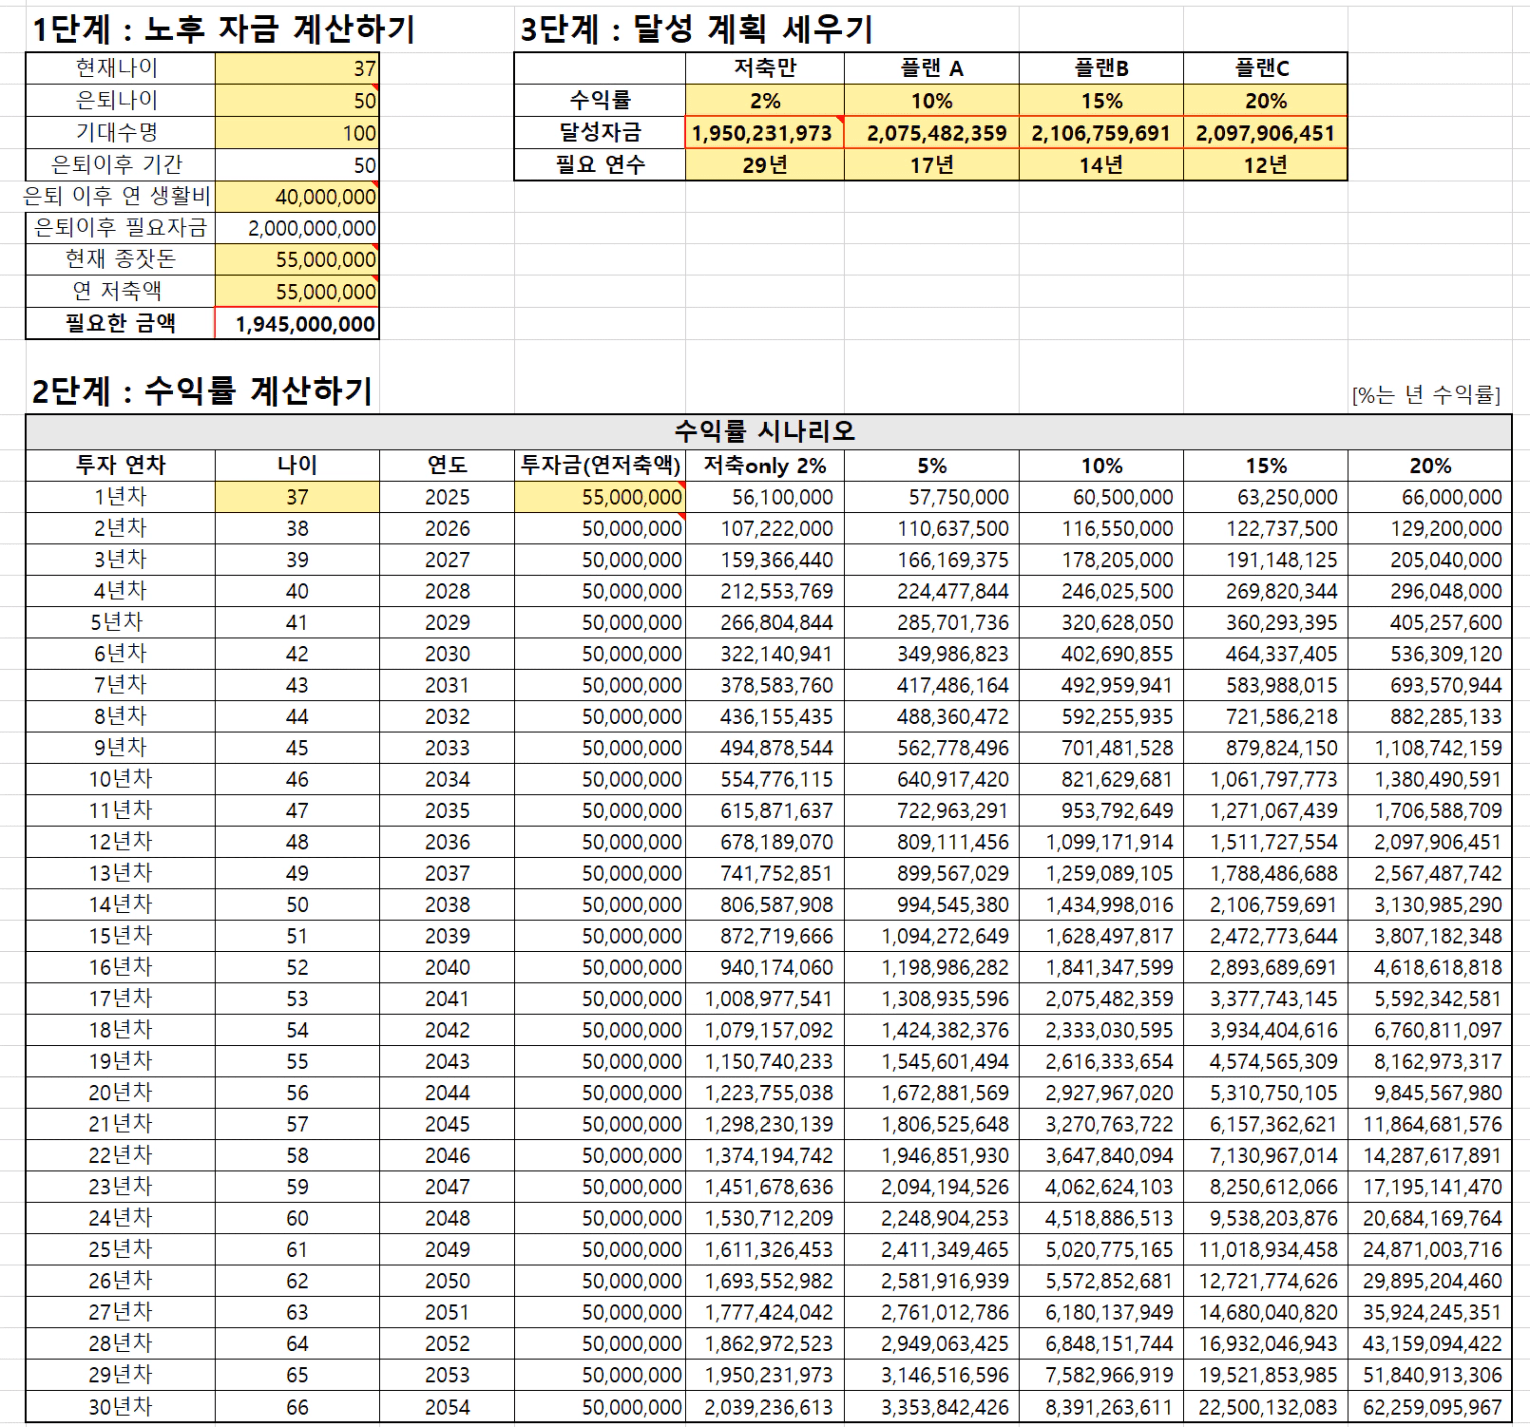Click the 은퇴이후 기간 label cell

120,164
